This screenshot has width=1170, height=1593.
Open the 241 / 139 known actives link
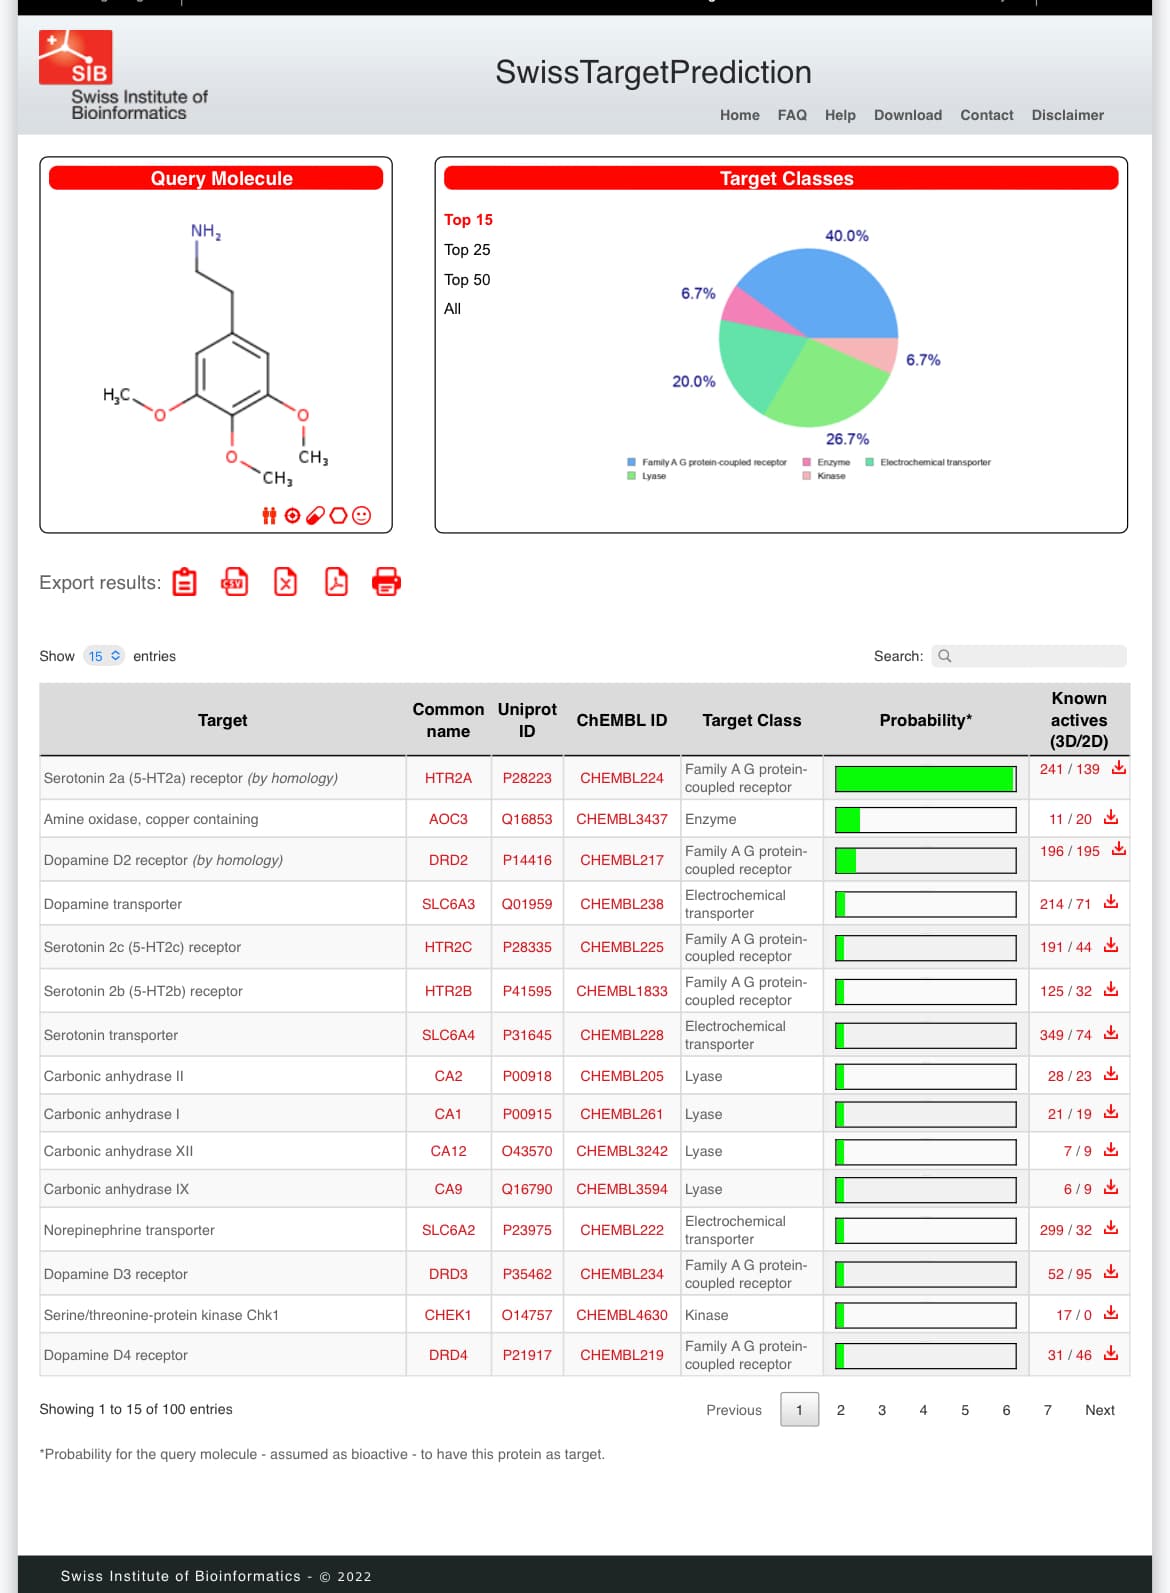pos(1070,769)
